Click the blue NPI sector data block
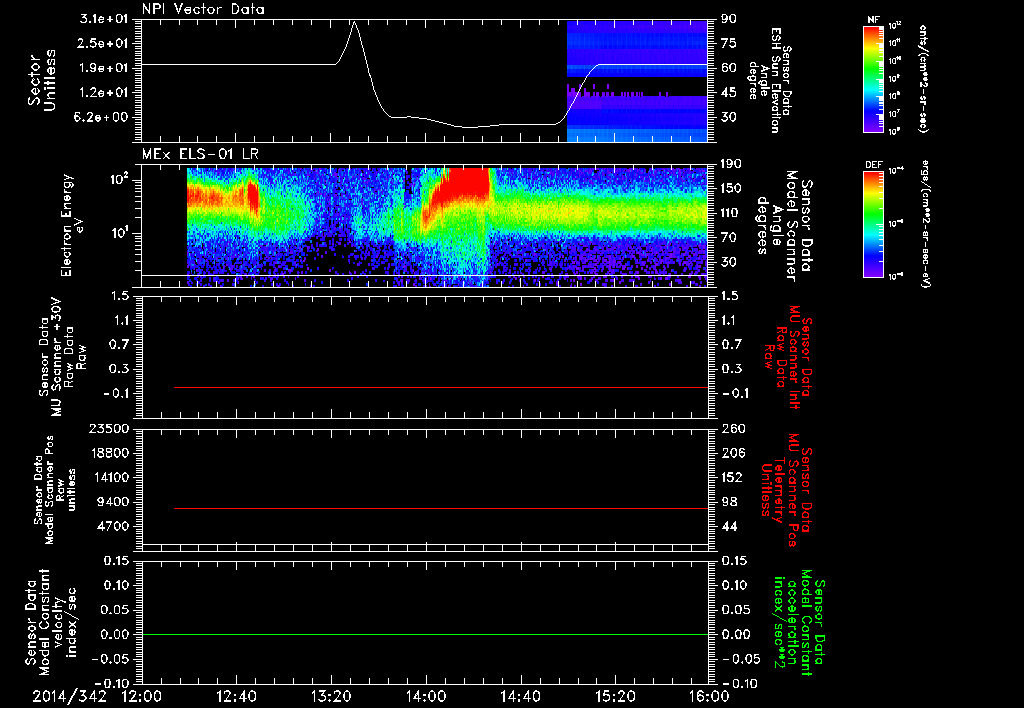The image size is (1024, 708). pyautogui.click(x=637, y=80)
